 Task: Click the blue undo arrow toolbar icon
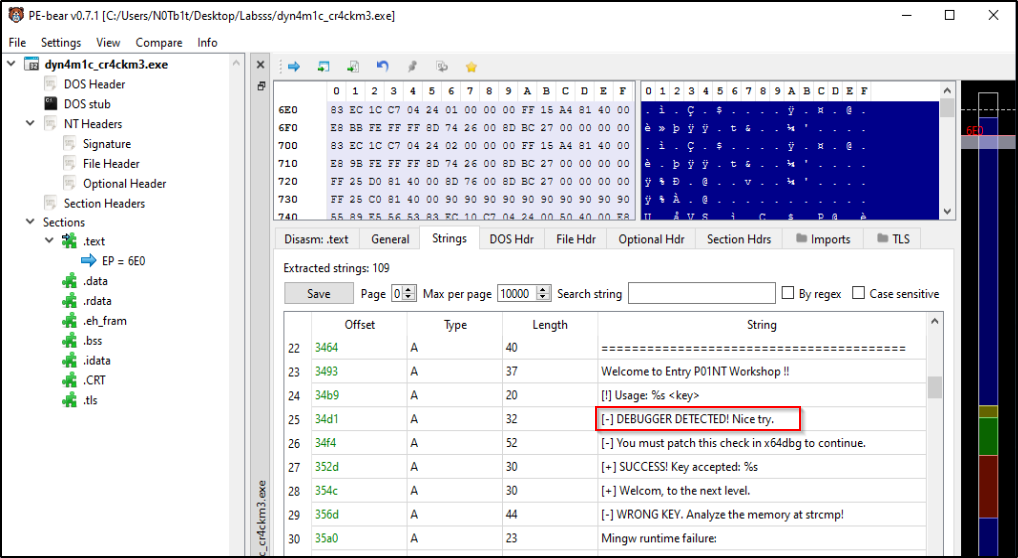coord(382,66)
